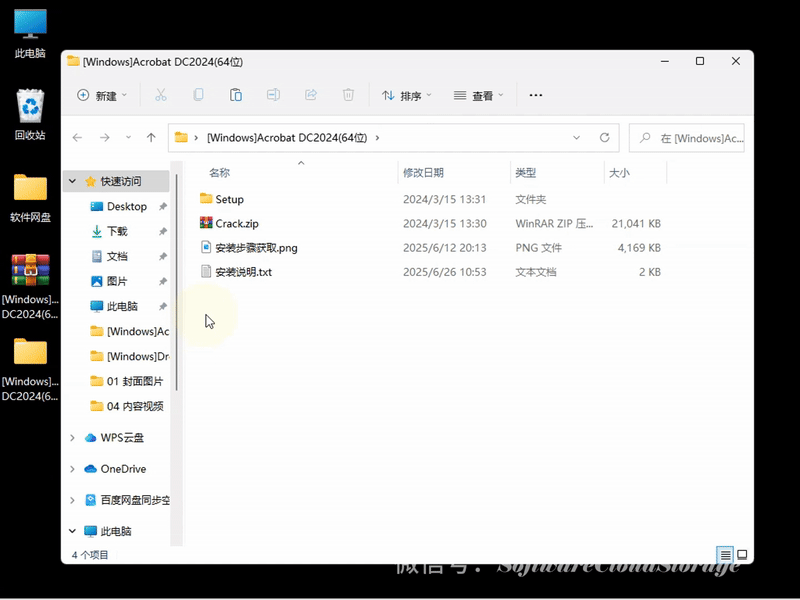Image resolution: width=800 pixels, height=600 pixels.
Task: Open the 查看 (View) dropdown
Action: point(478,94)
